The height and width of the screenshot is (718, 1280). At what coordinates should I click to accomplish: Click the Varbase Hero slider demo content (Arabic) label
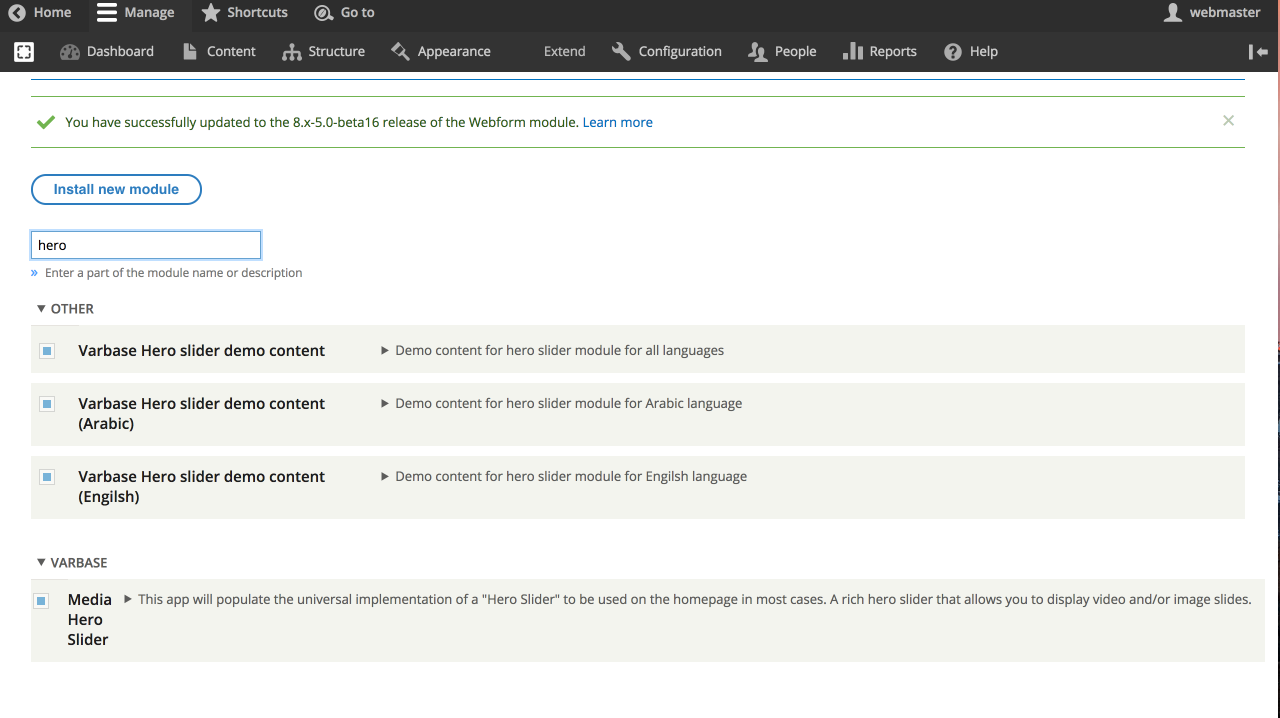coord(202,414)
